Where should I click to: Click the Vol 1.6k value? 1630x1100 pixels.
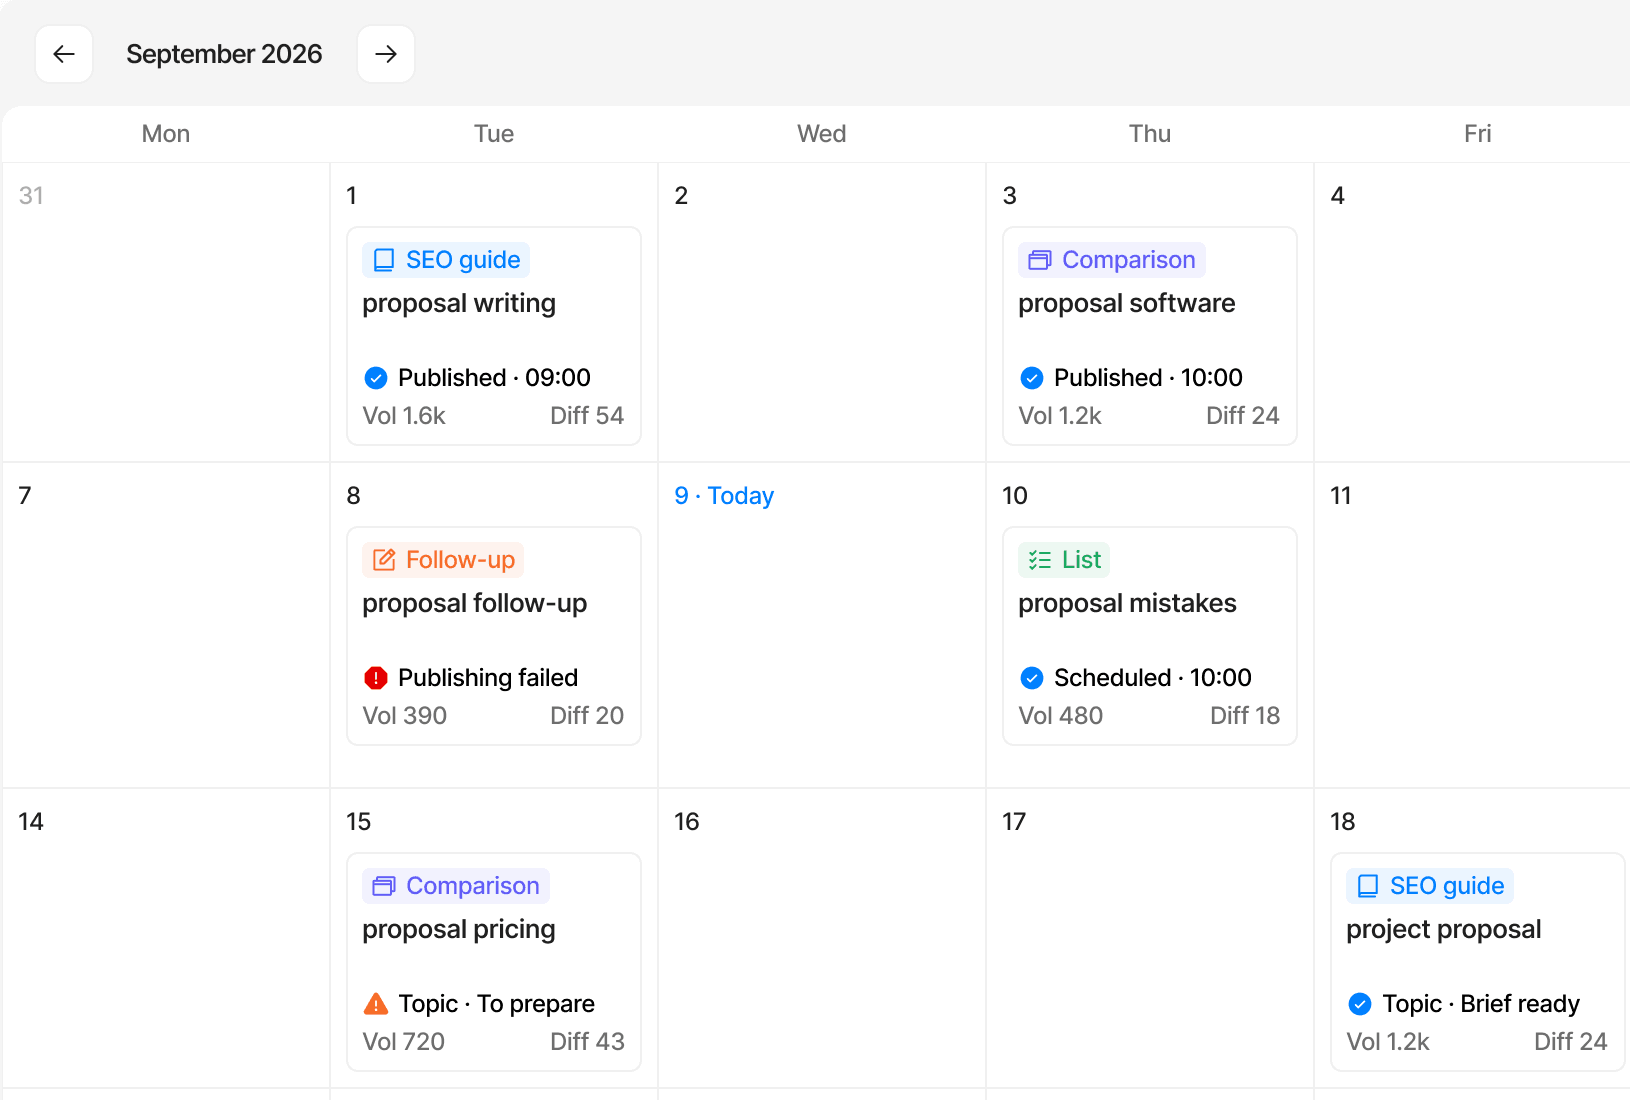tap(404, 416)
